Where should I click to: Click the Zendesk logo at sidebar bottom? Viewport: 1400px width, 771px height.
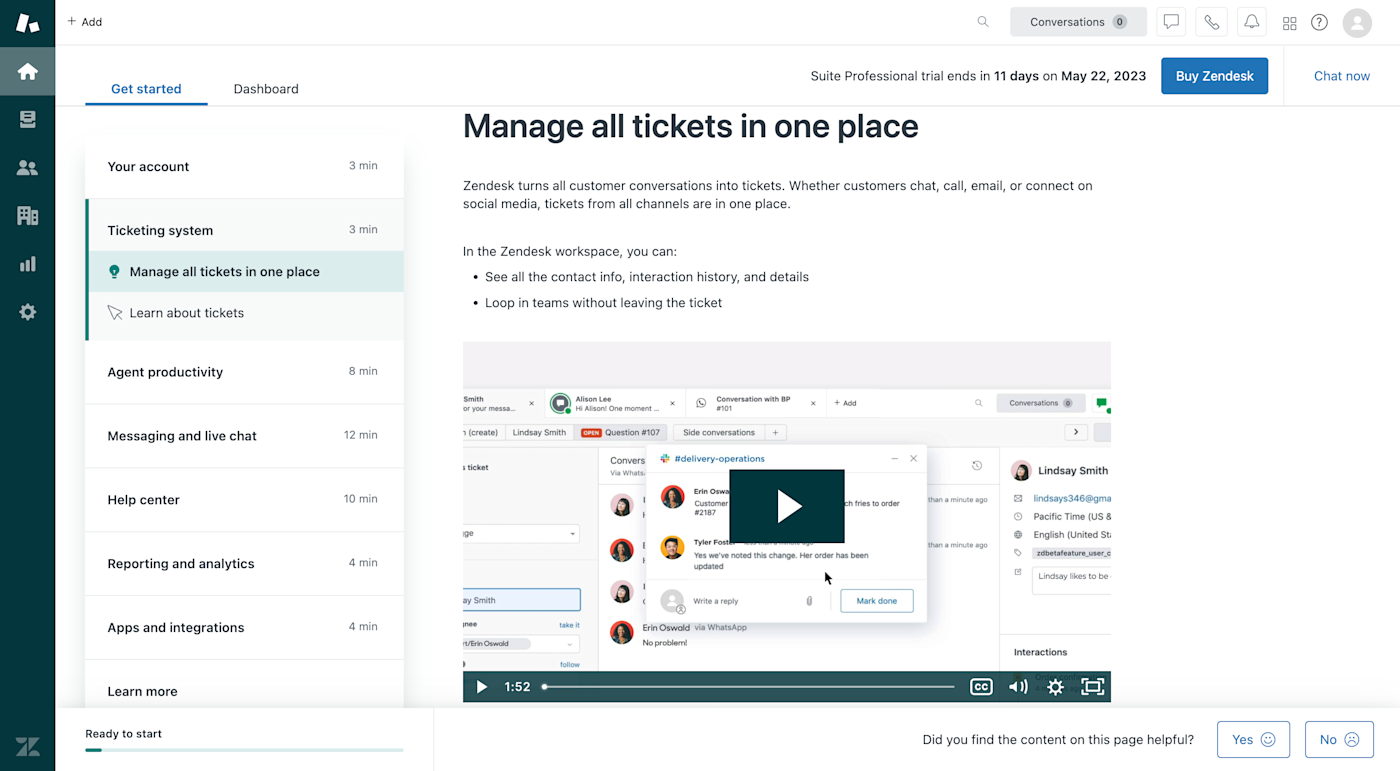point(27,746)
